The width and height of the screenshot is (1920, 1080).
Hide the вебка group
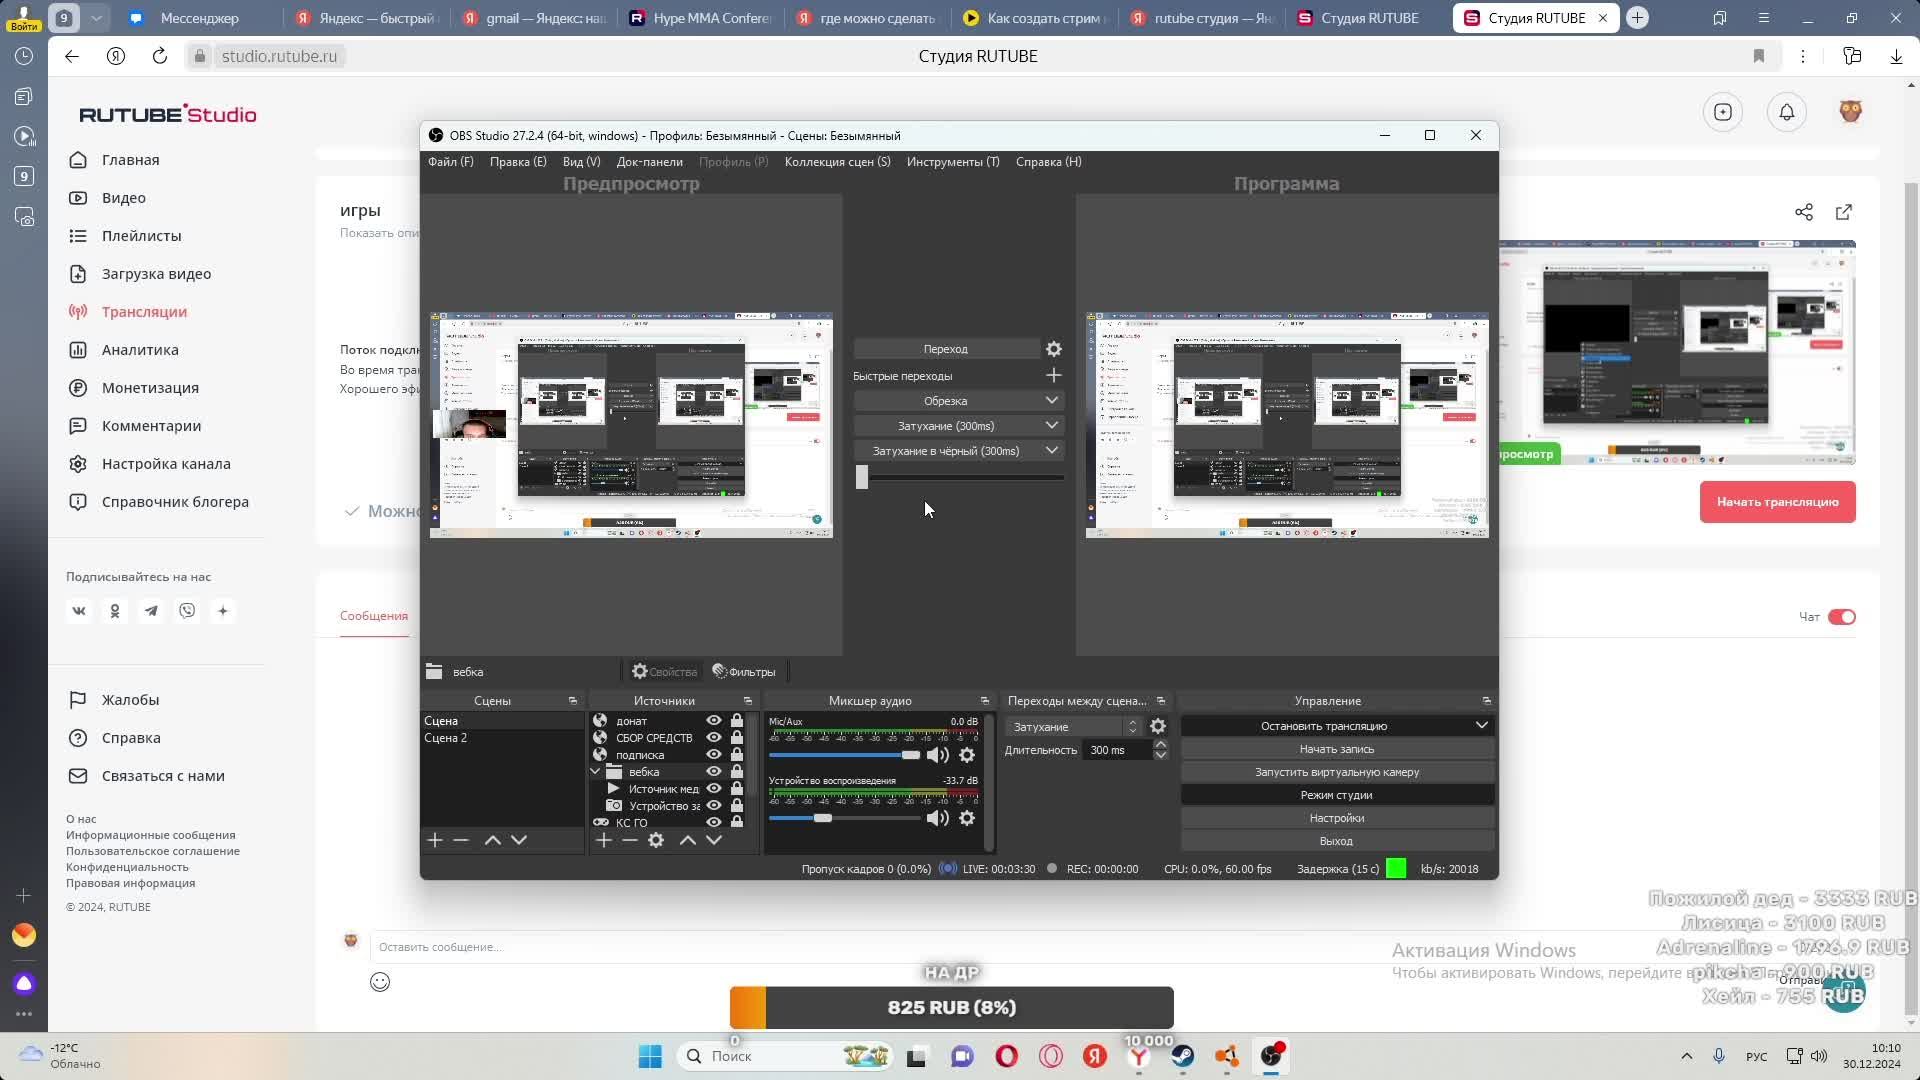click(714, 772)
